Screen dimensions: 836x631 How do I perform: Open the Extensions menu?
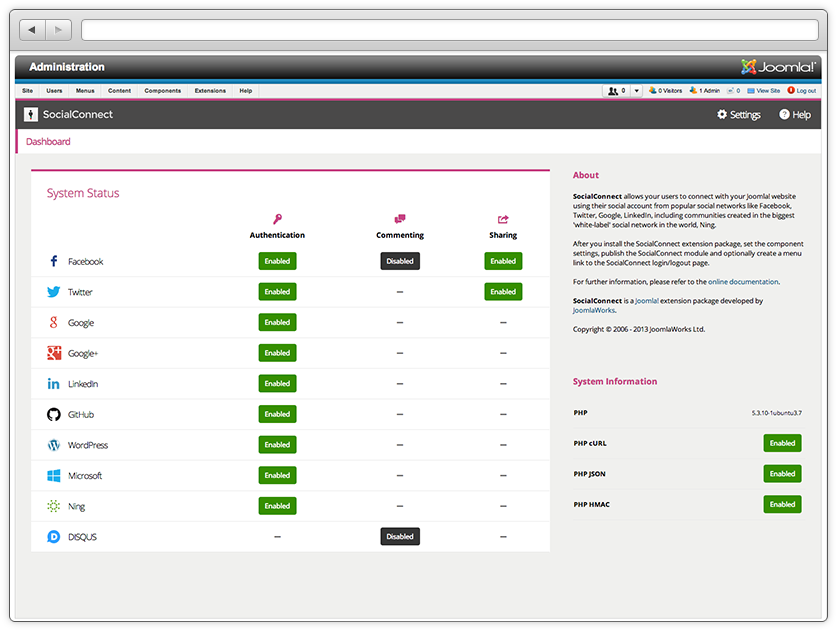point(210,91)
